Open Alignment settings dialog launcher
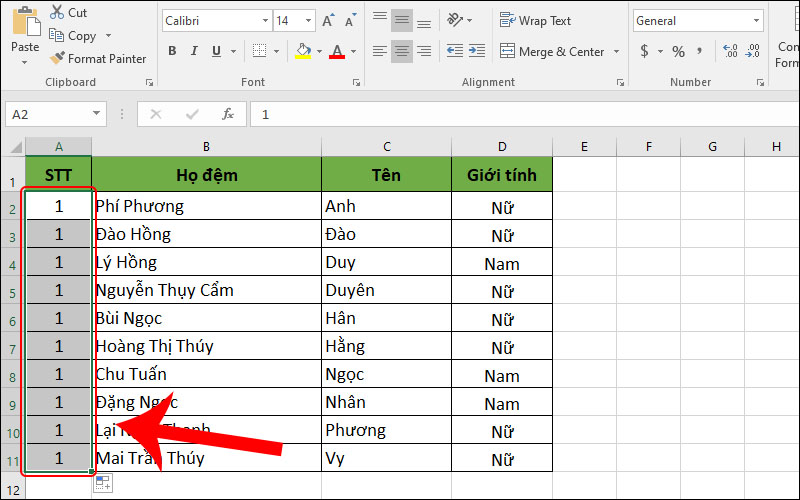 [620, 82]
